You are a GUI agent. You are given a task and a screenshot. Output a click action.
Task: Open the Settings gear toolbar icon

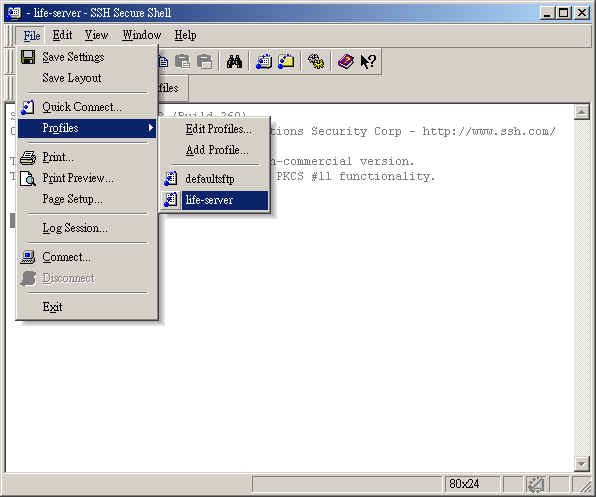(316, 62)
